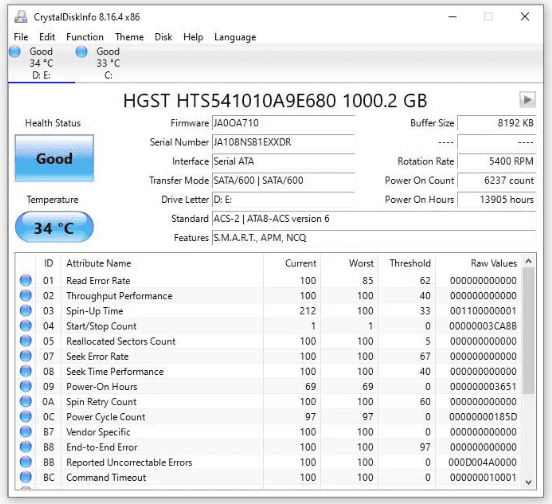Click the Worst column header
Screen dimensions: 552x504
coord(349,263)
